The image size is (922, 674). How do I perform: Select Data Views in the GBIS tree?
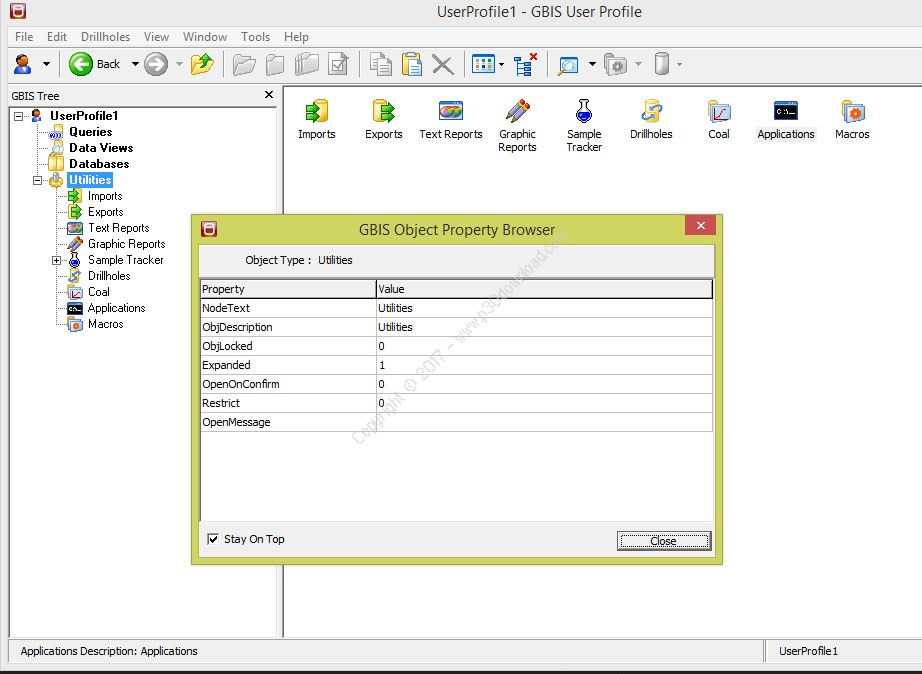101,148
